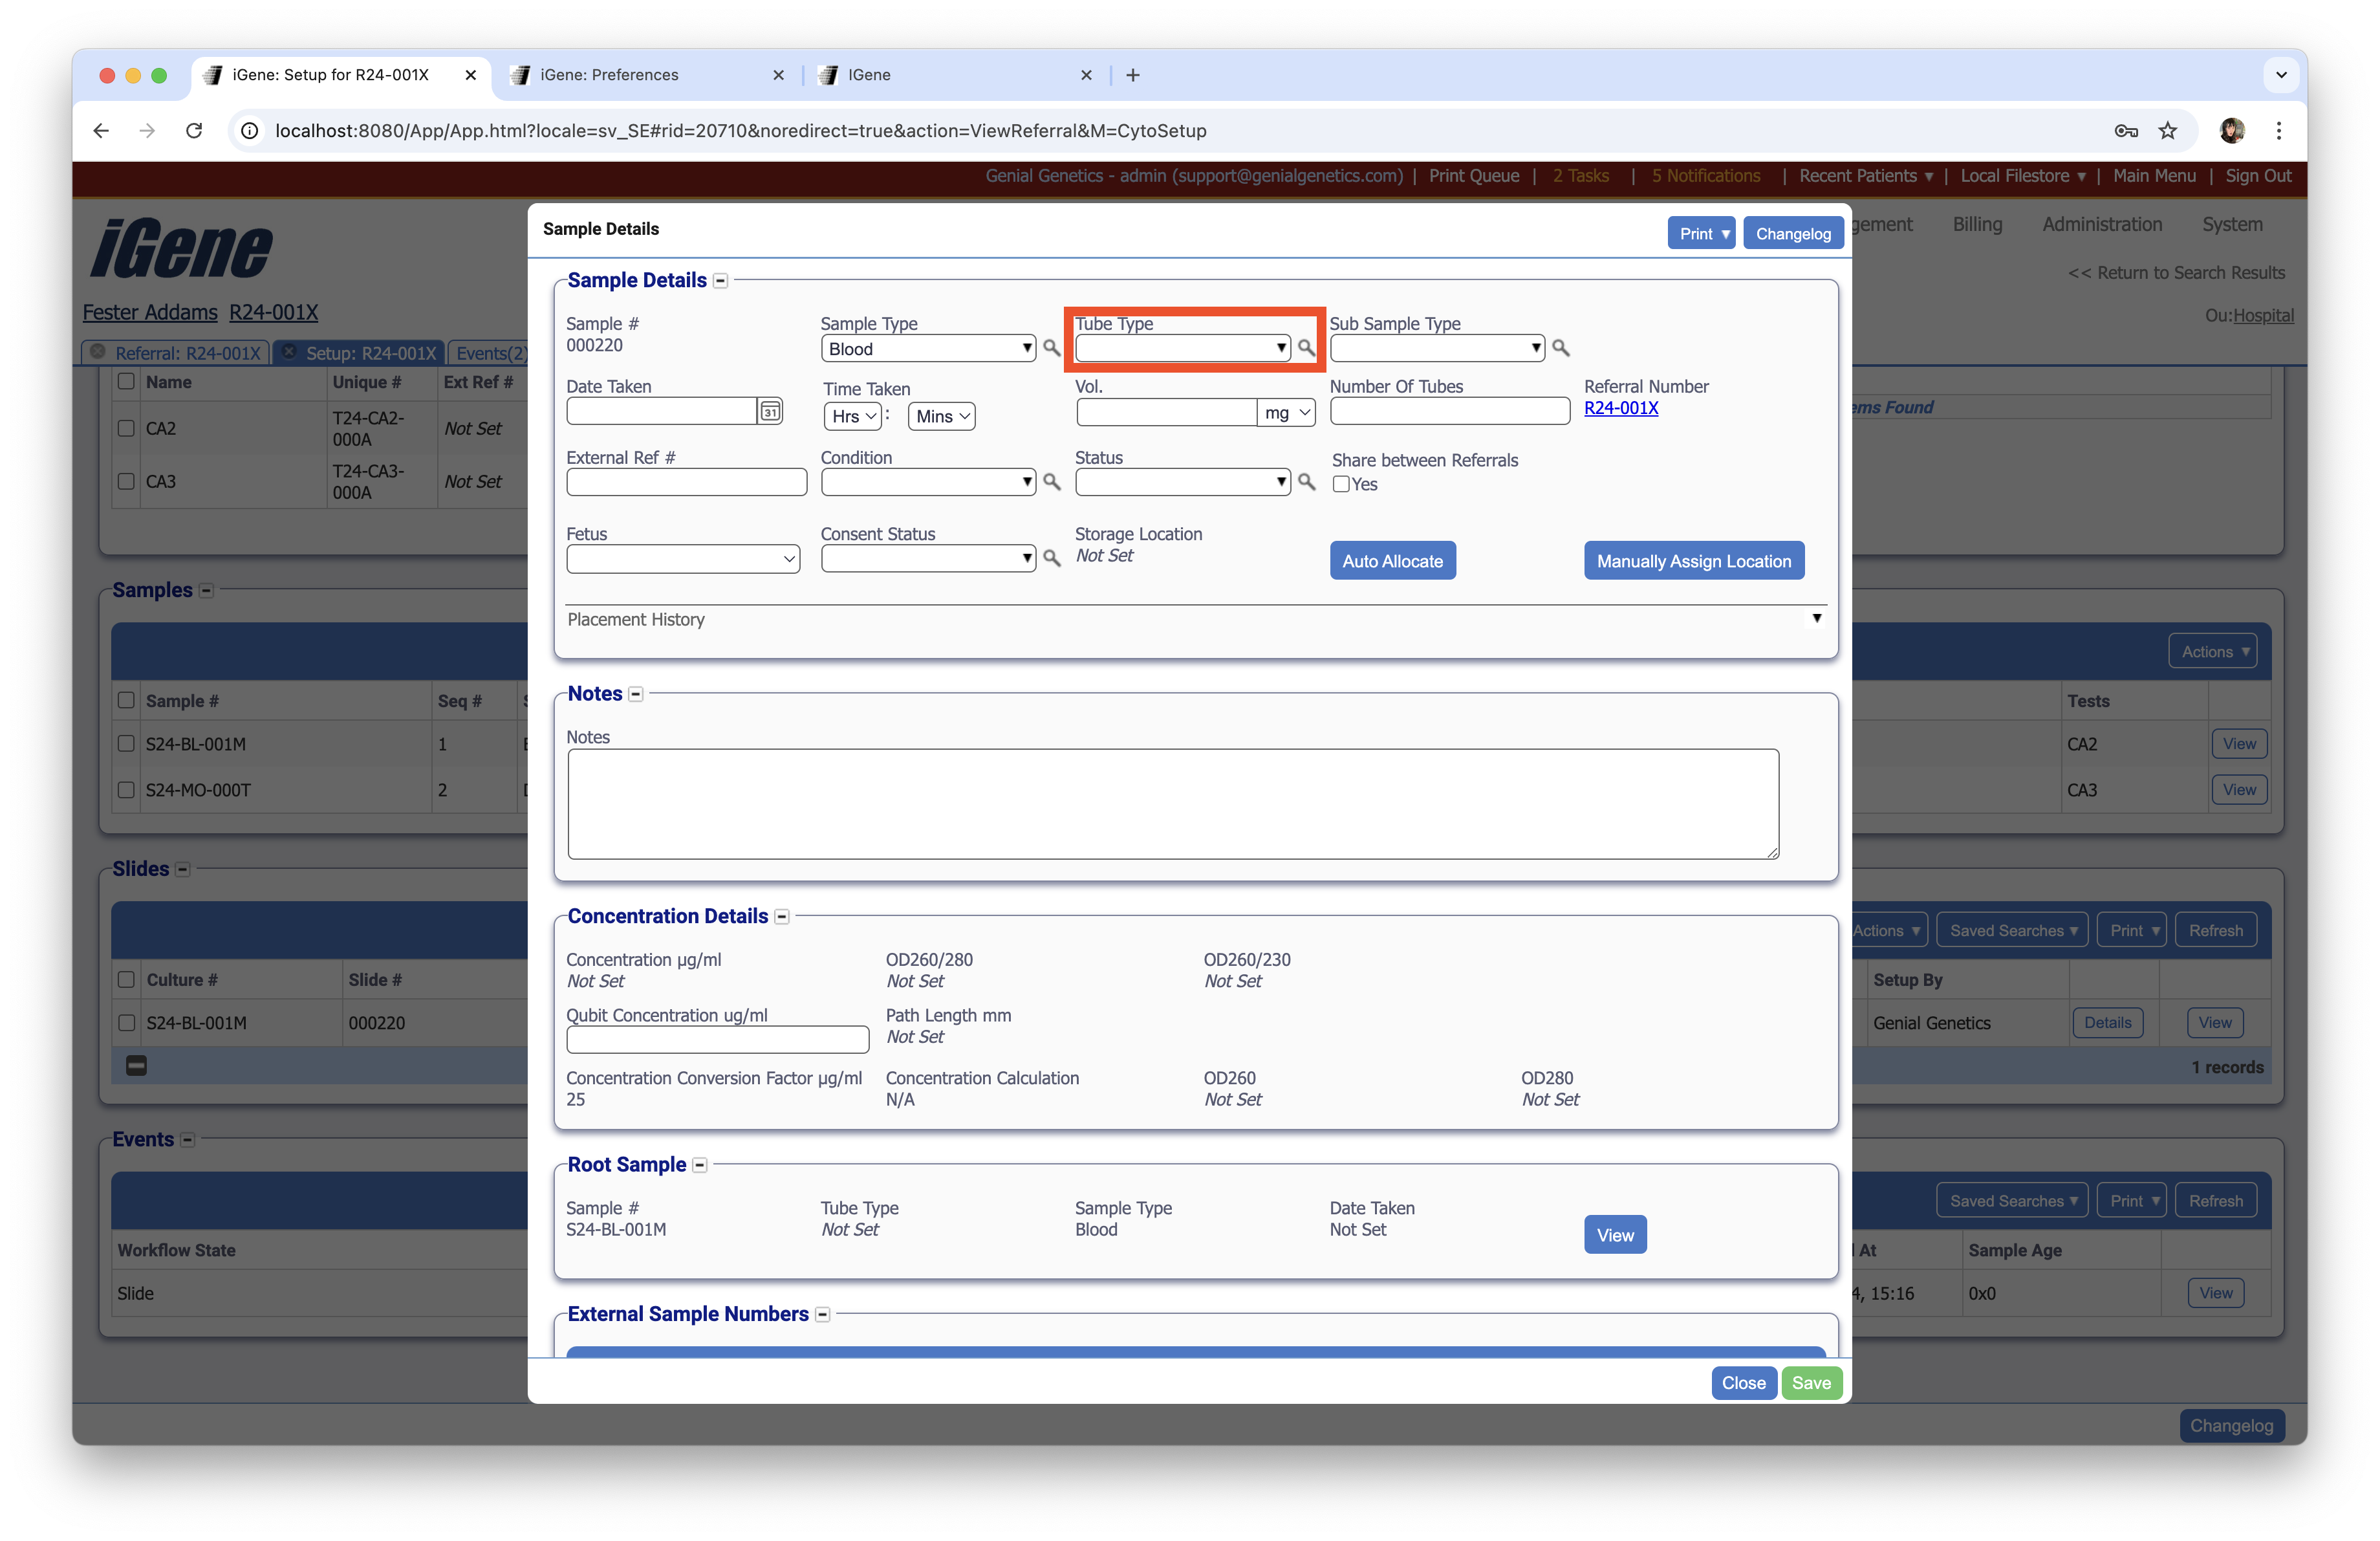Collapse the Notes section minus icon
Image resolution: width=2380 pixels, height=1541 pixels.
tap(636, 694)
